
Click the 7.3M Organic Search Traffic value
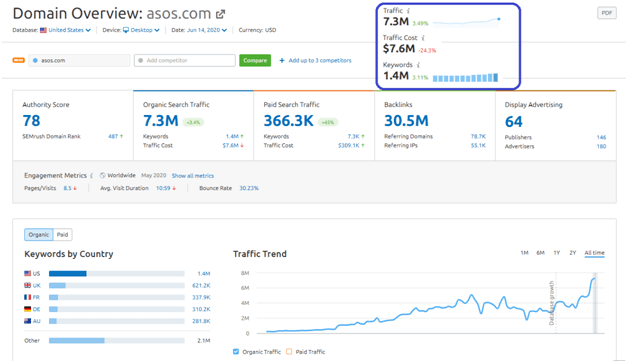pos(161,121)
